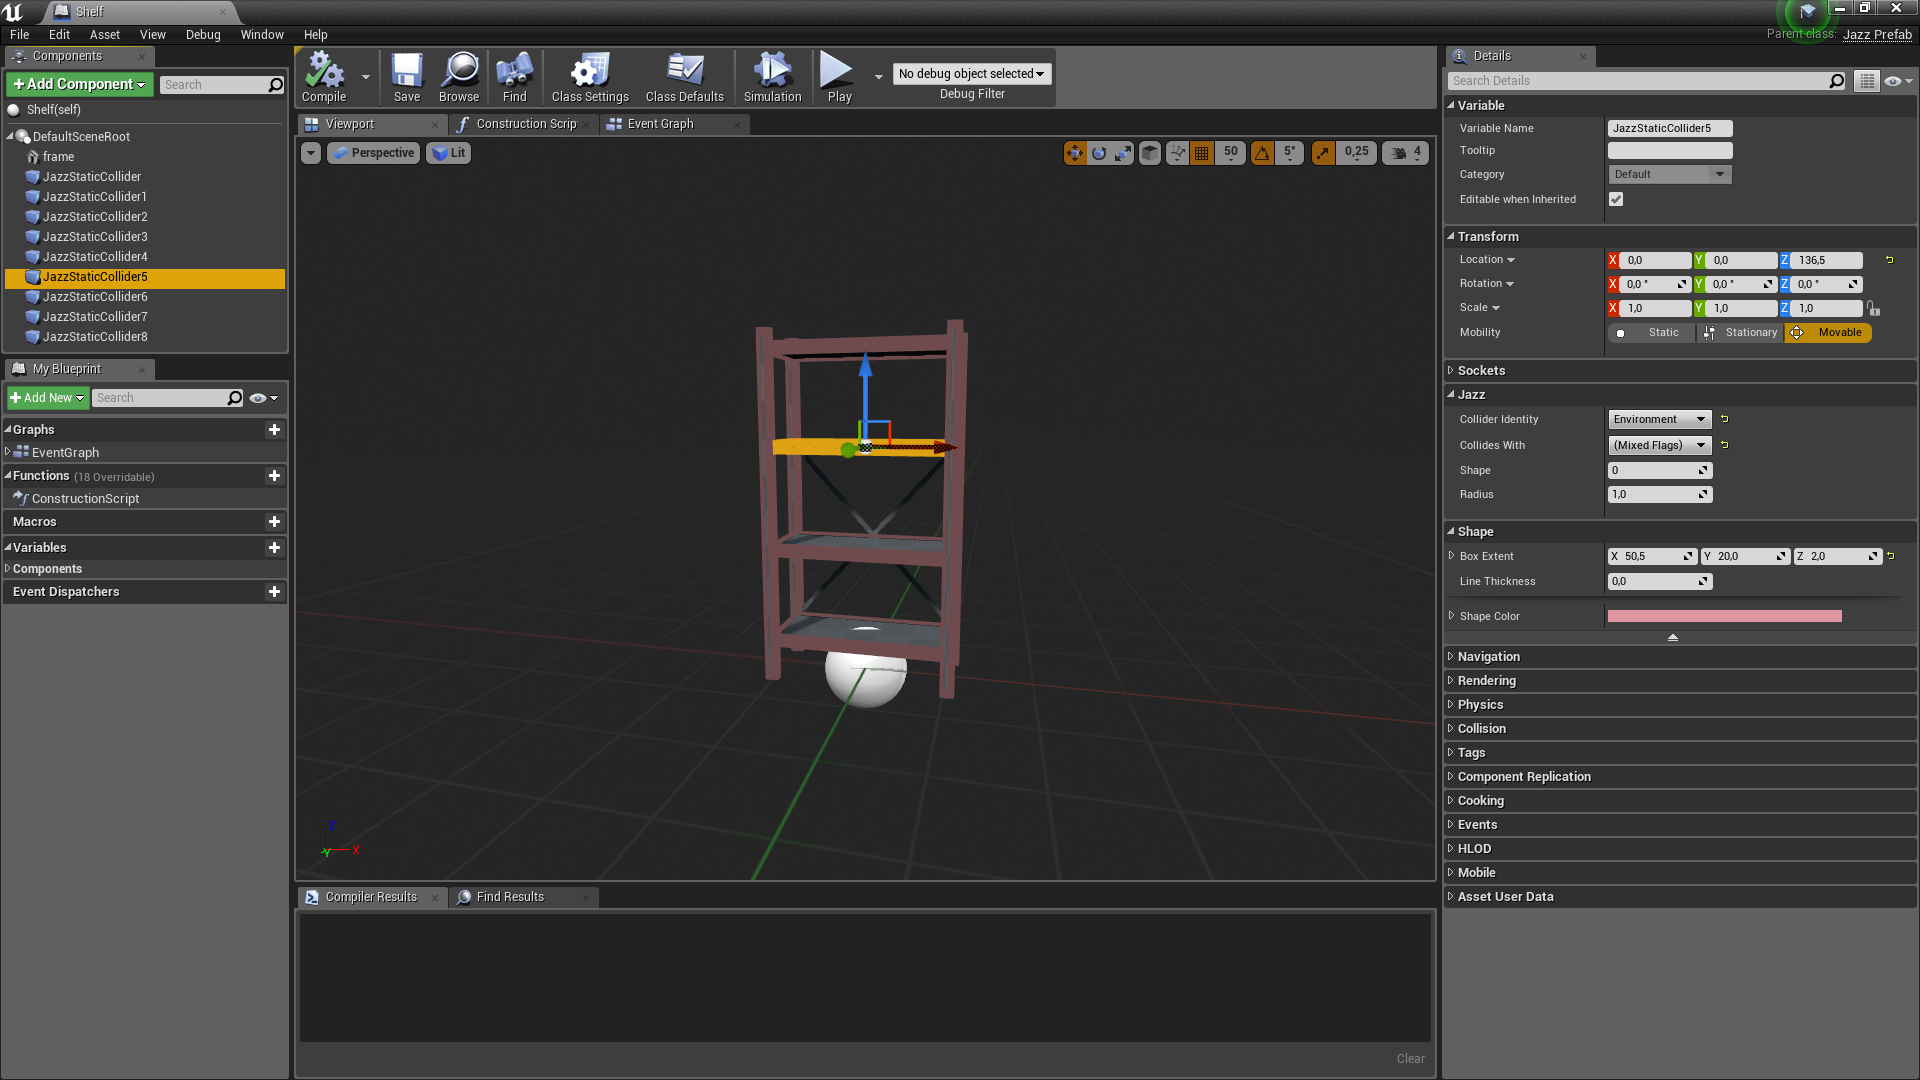Click the Play button
The image size is (1920, 1080).
tap(838, 77)
